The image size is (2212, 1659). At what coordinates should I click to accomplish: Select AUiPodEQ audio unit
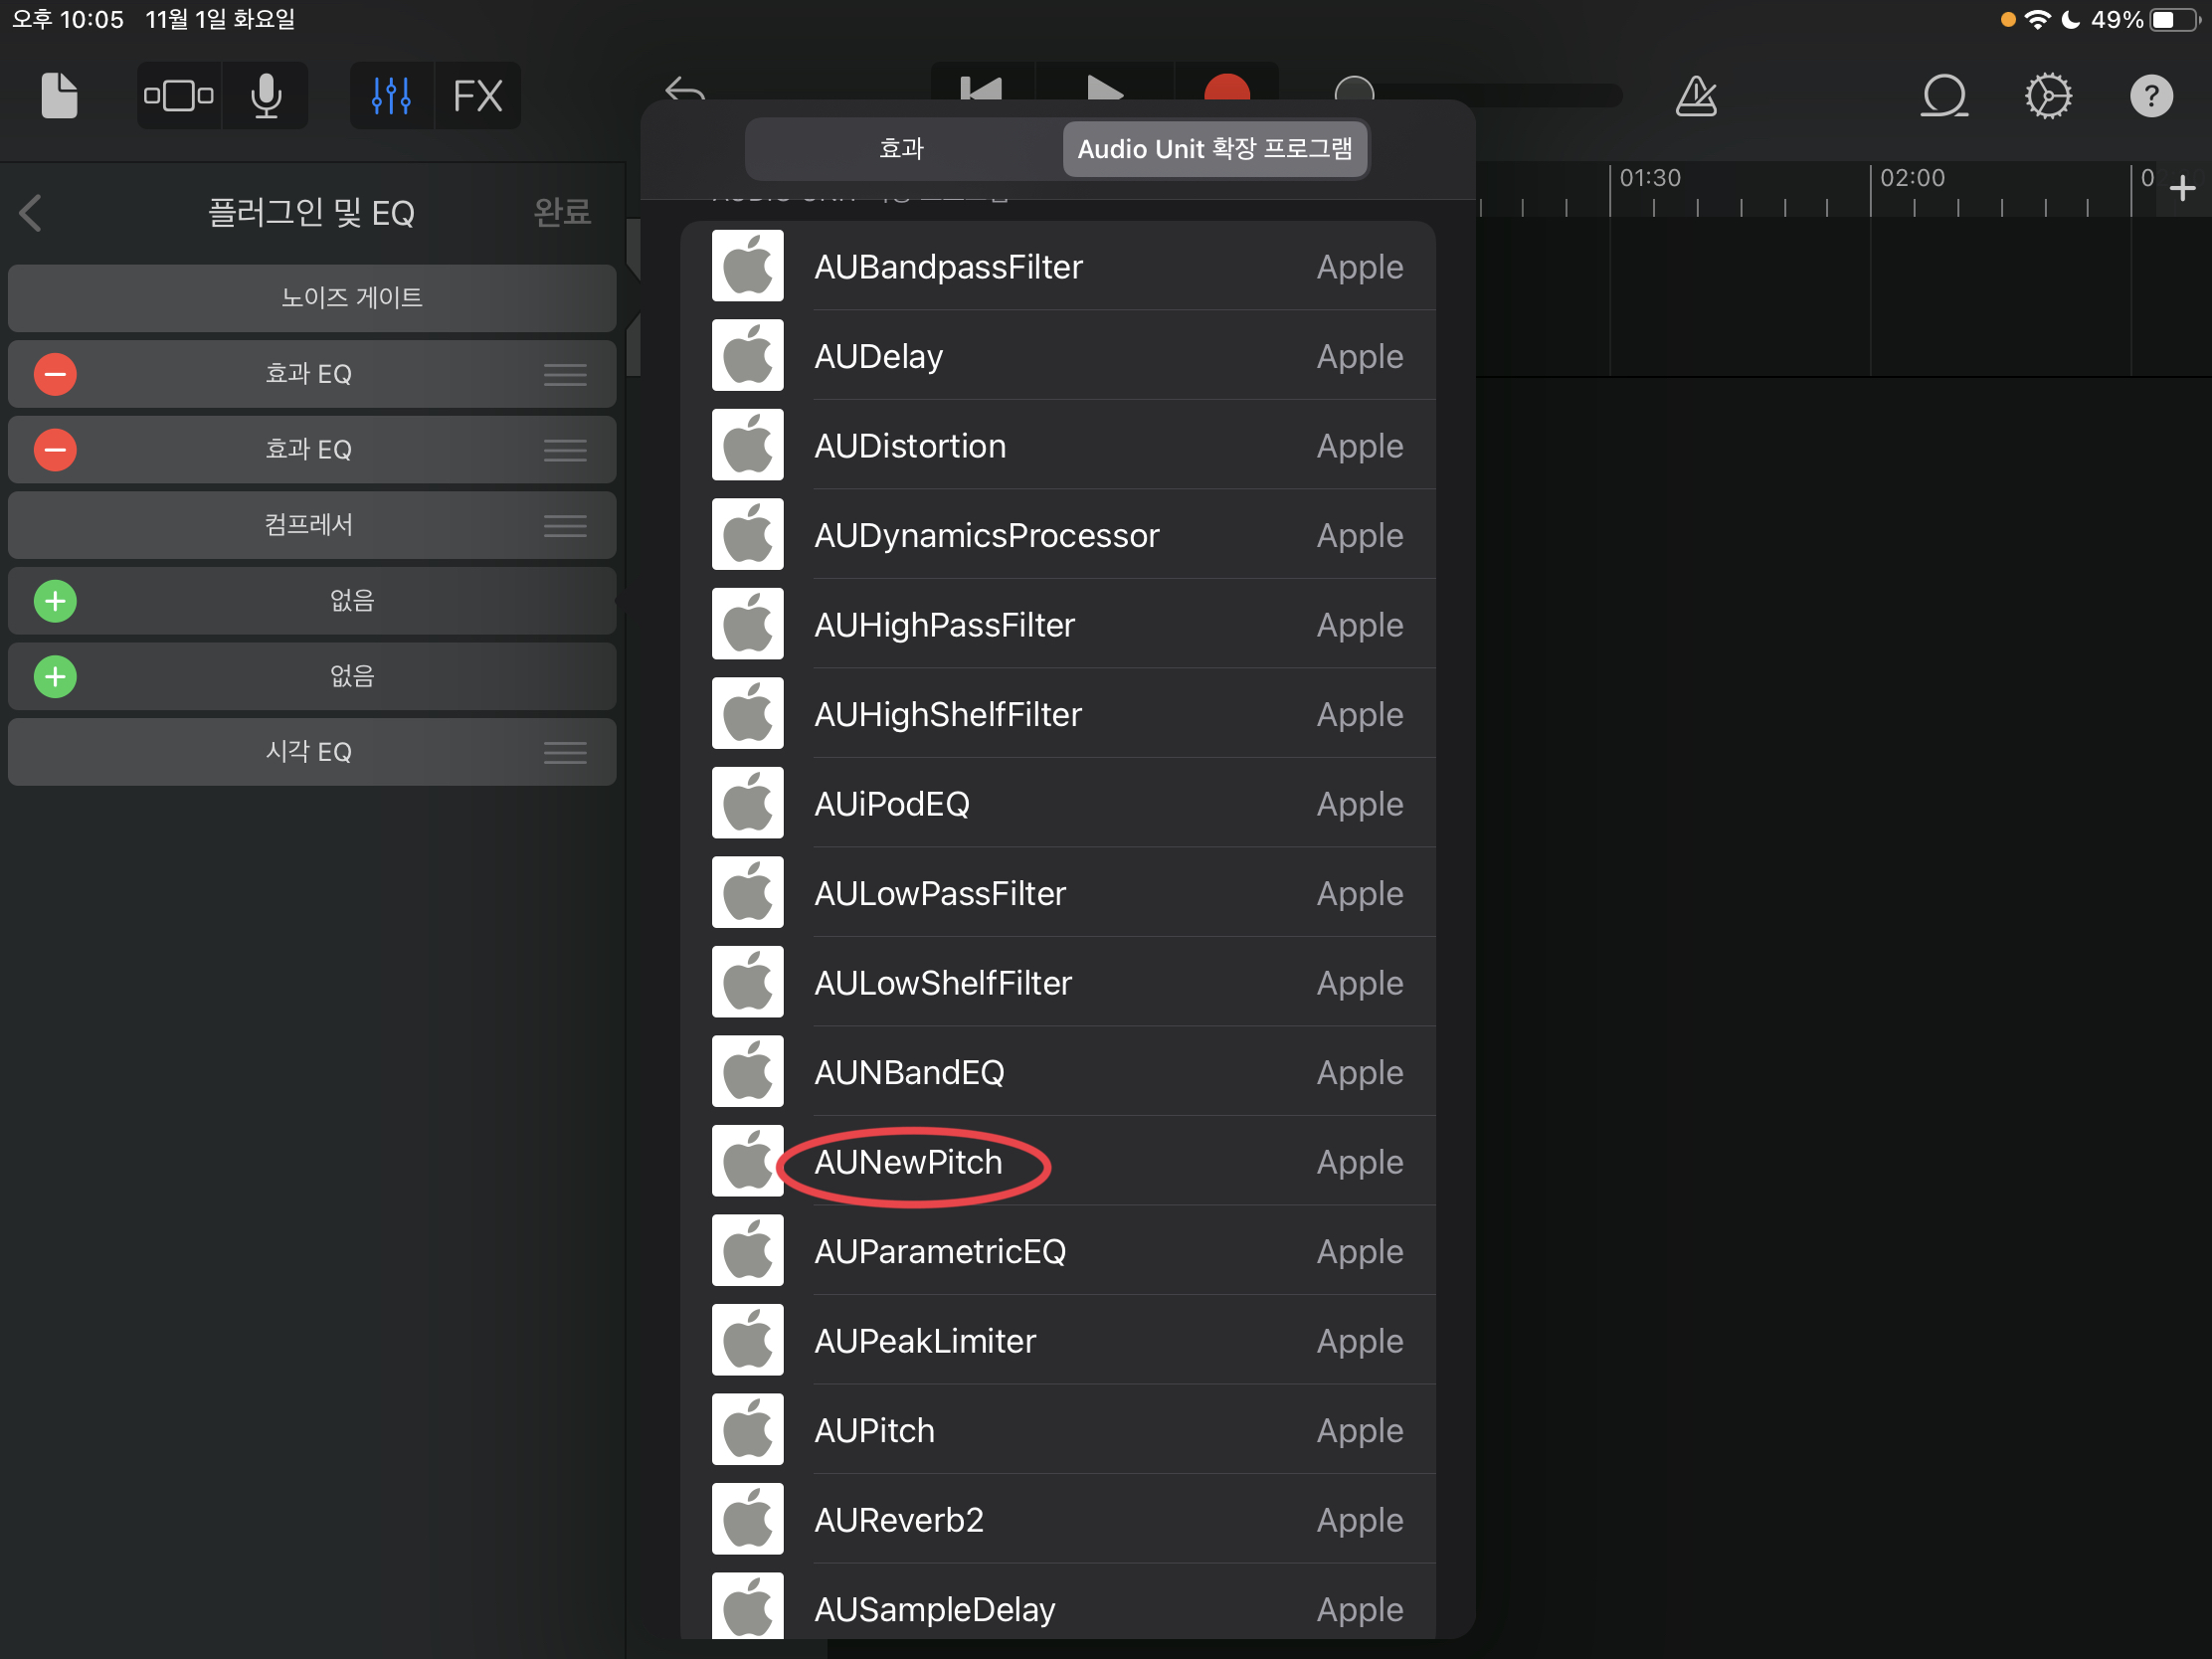coord(1058,804)
